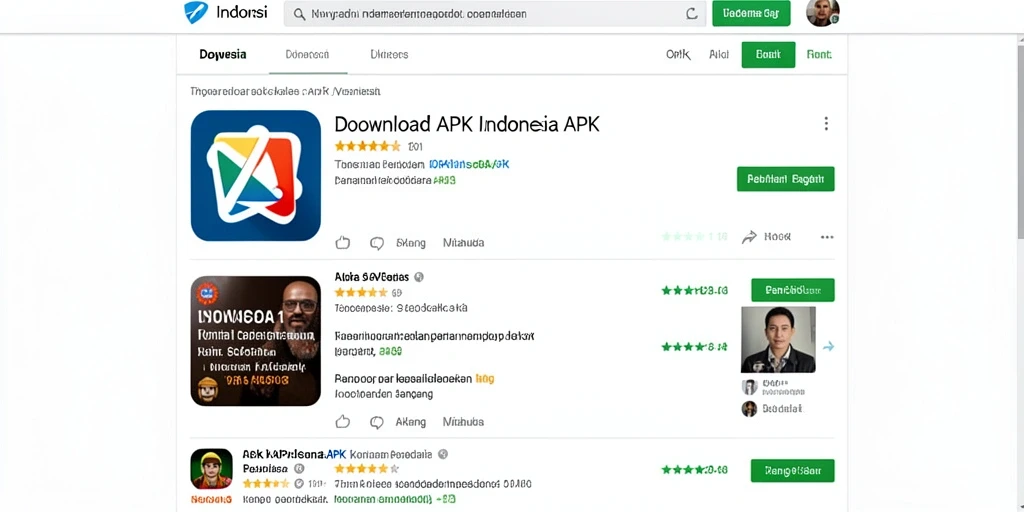Click the Indonsi site name in the header
Image resolution: width=1024 pixels, height=512 pixels.
click(241, 12)
